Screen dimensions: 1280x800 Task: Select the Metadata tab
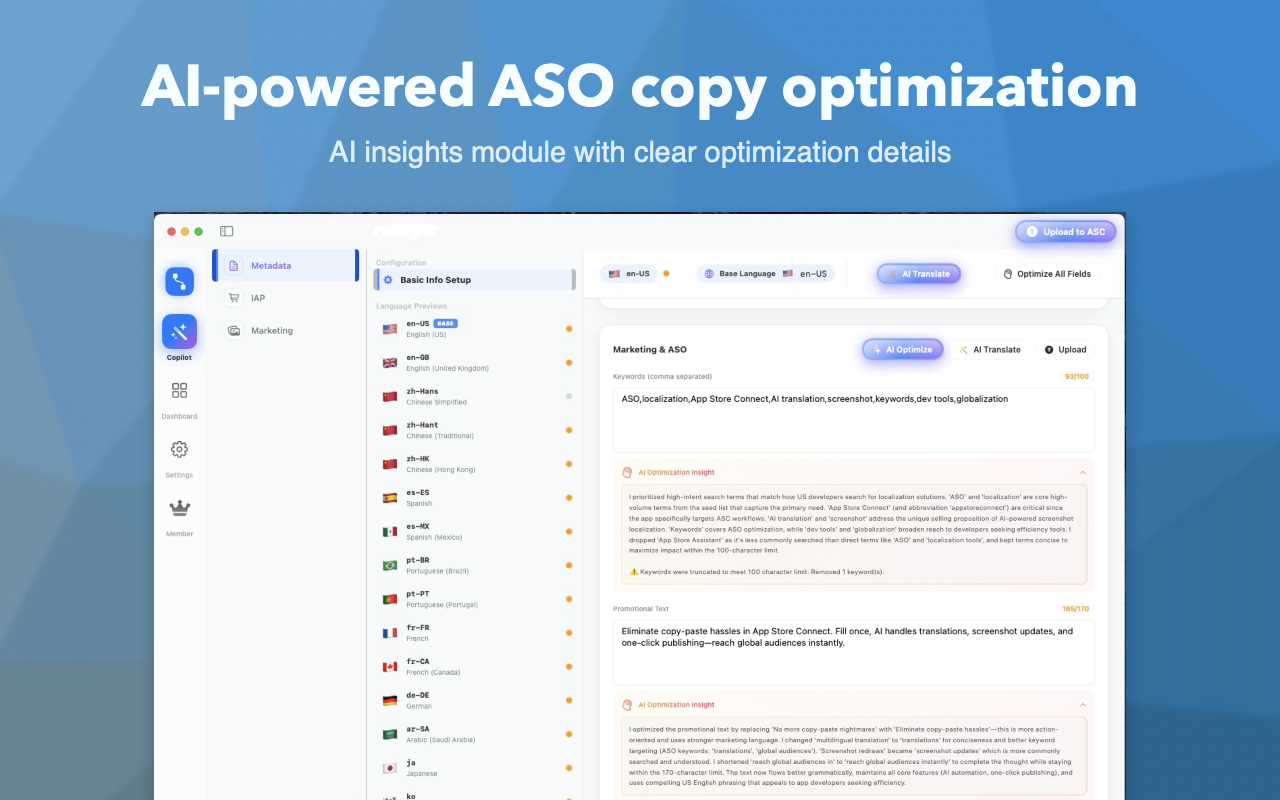[x=285, y=266]
